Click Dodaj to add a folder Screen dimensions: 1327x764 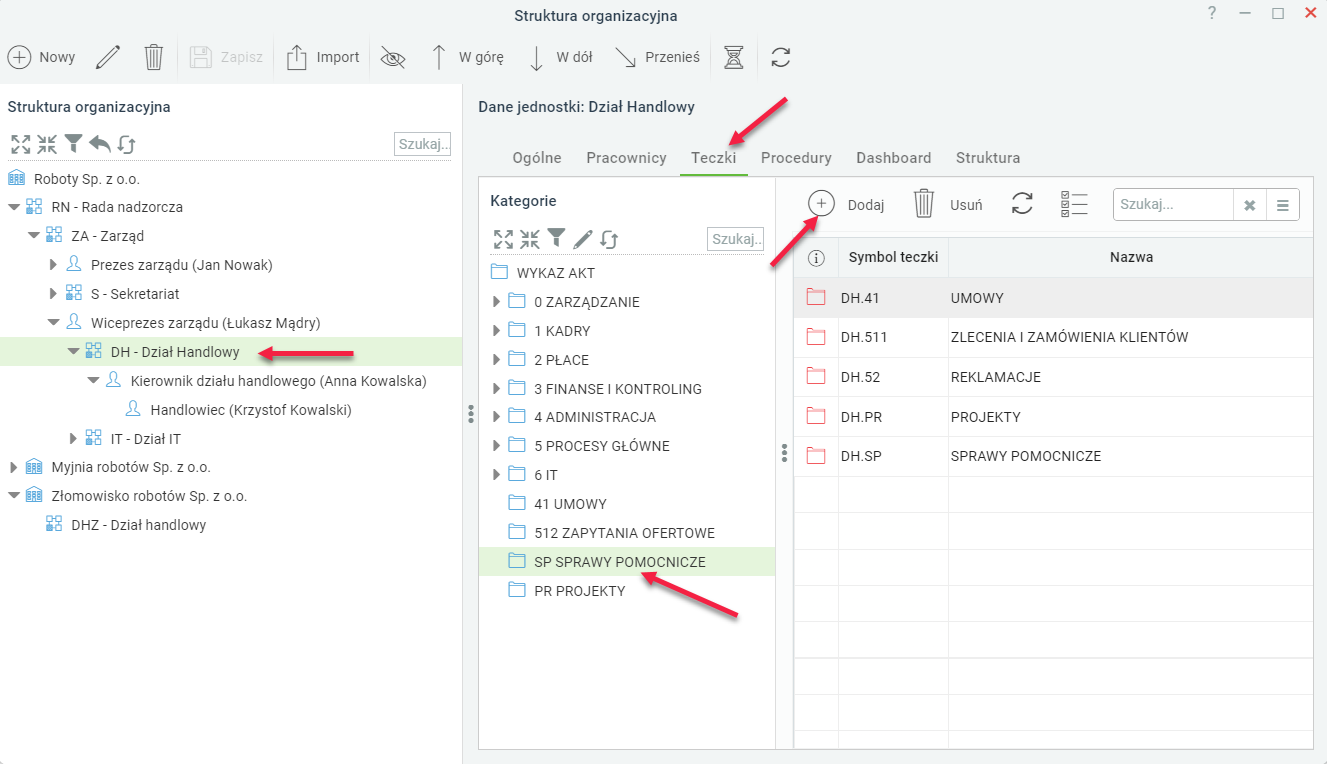pos(846,204)
